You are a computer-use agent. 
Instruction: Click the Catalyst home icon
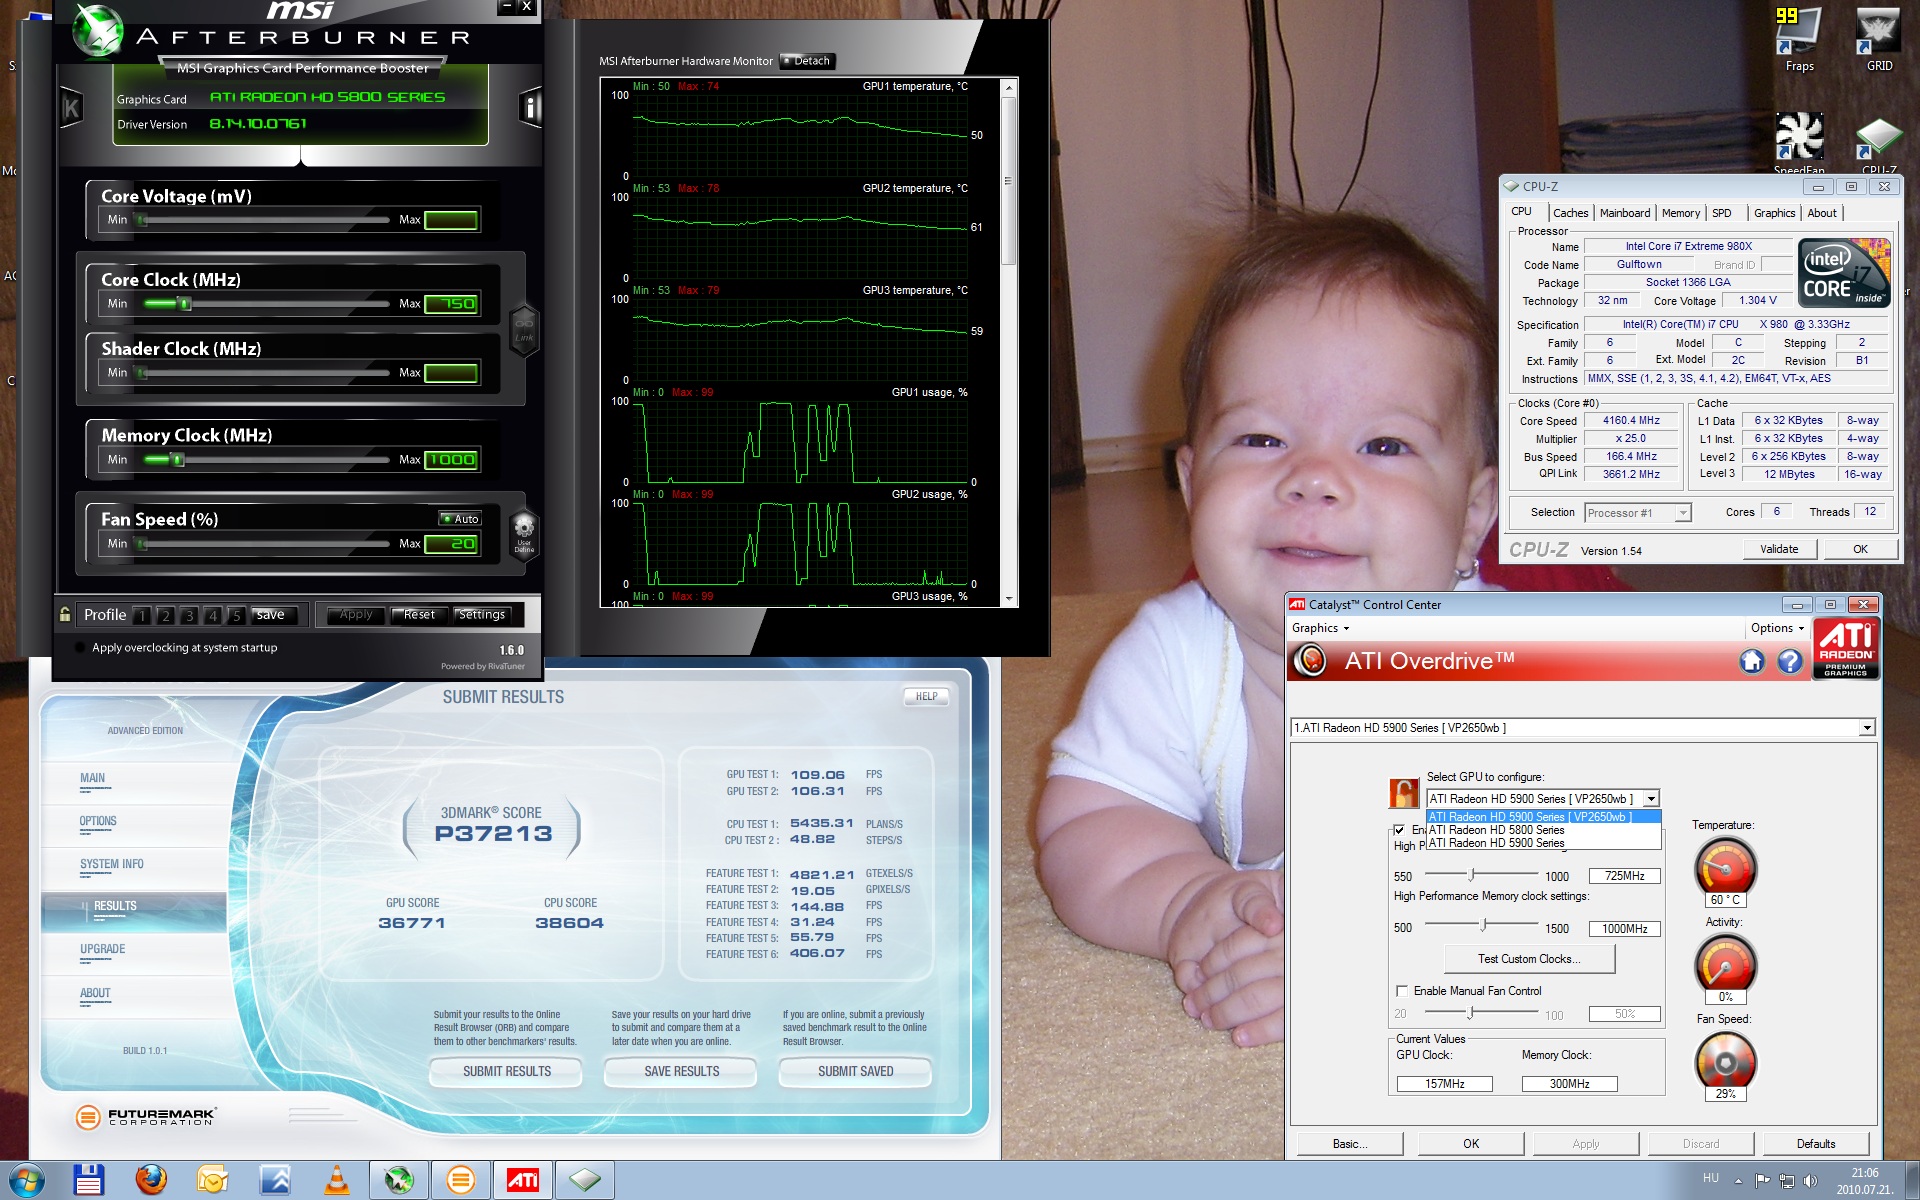(x=1751, y=661)
